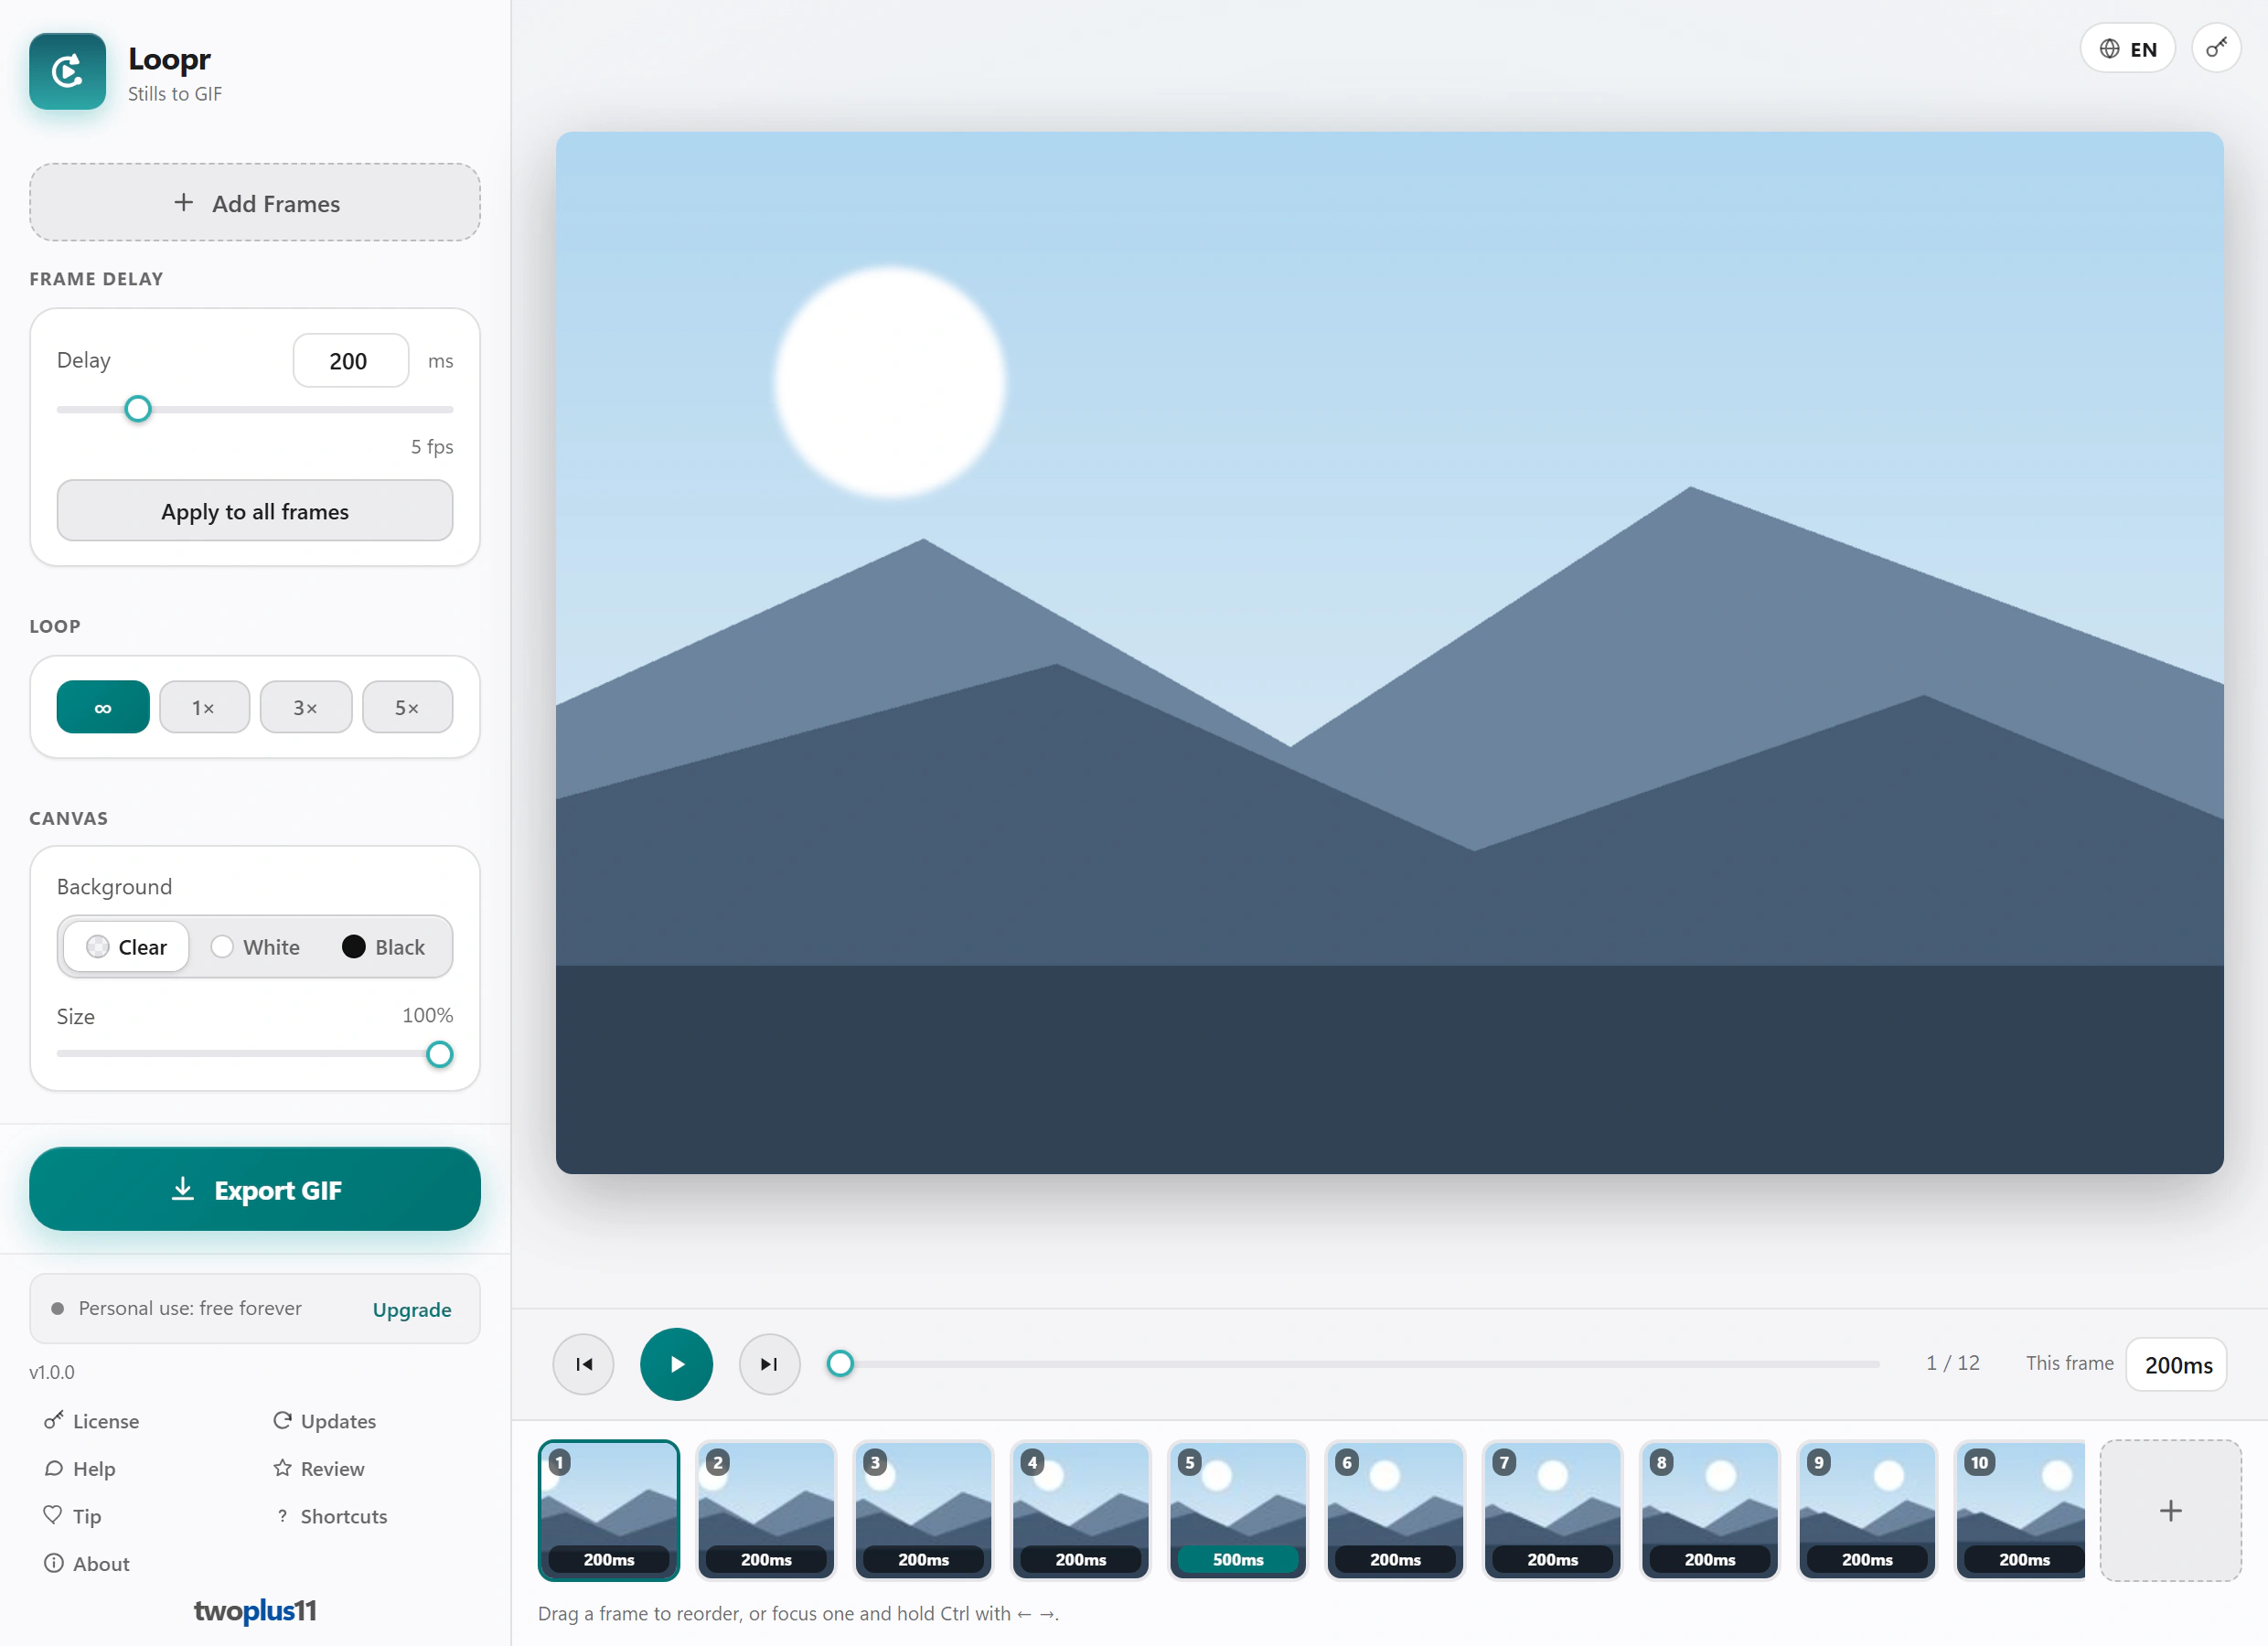Focus the This frame 200ms field
Image resolution: width=2268 pixels, height=1646 pixels.
coord(2177,1364)
